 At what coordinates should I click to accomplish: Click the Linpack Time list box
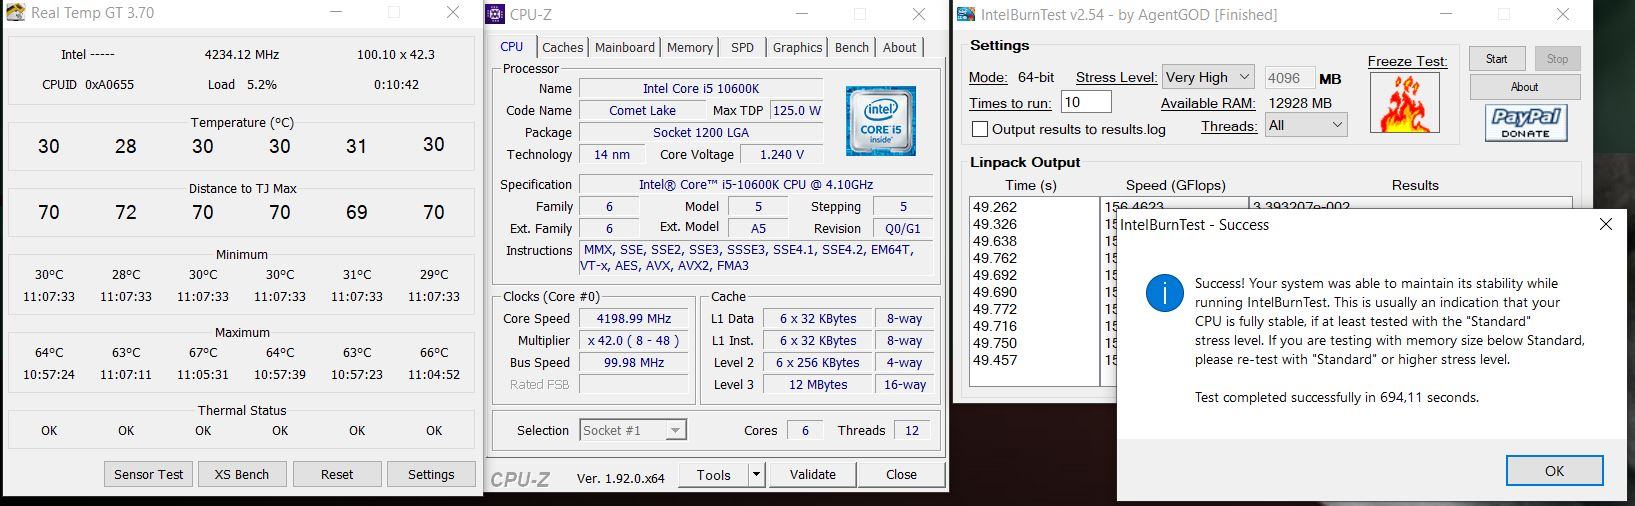[x=1033, y=291]
